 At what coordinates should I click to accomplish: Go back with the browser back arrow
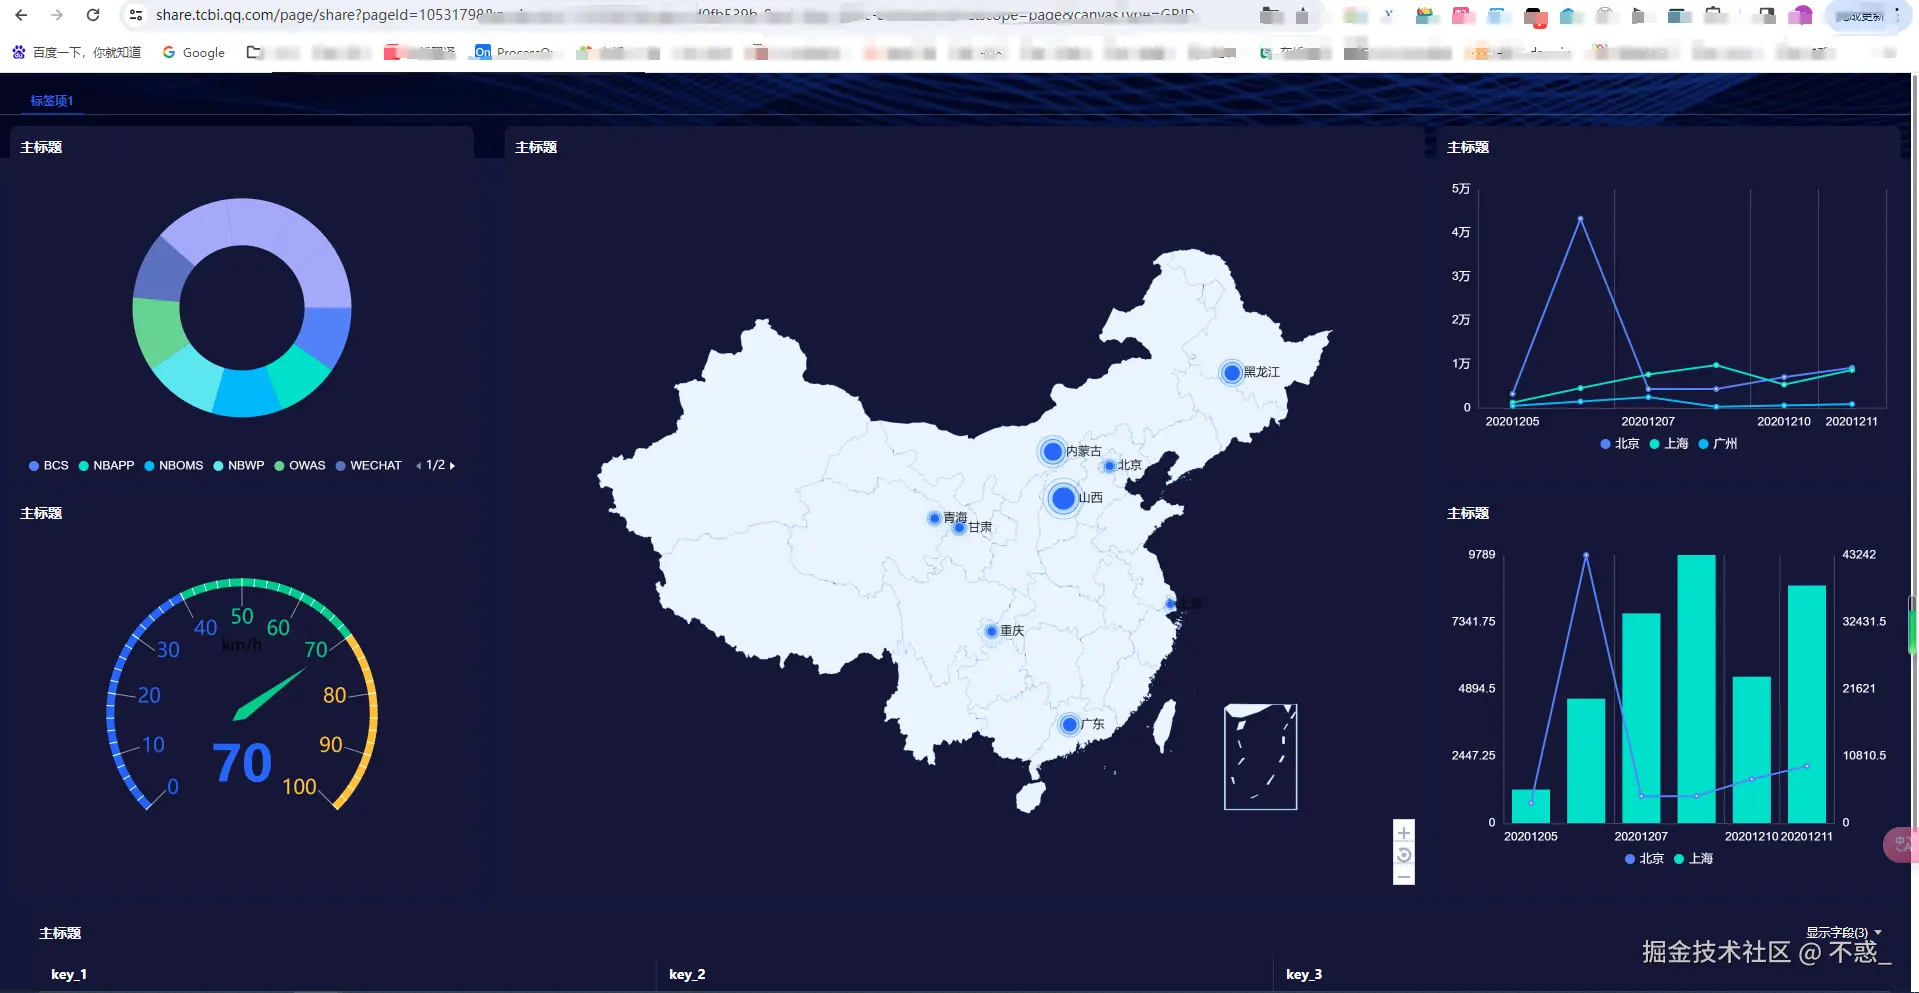point(21,15)
